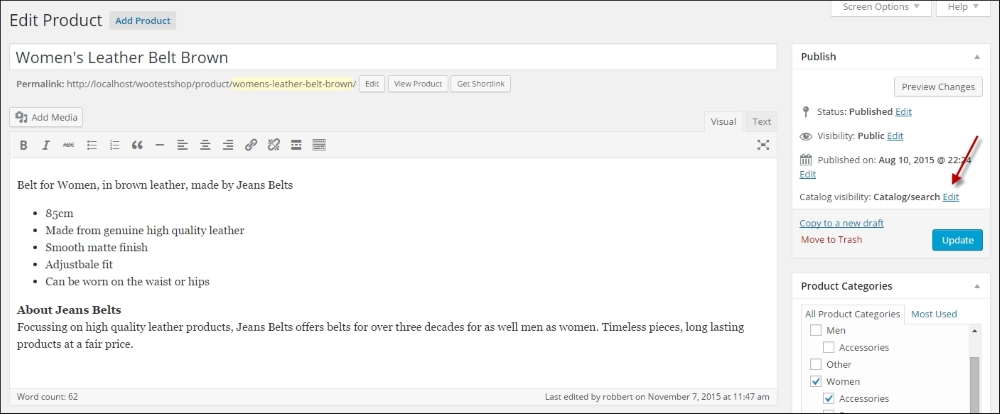Click Move to Trash link
Image resolution: width=1000 pixels, height=414 pixels.
832,240
